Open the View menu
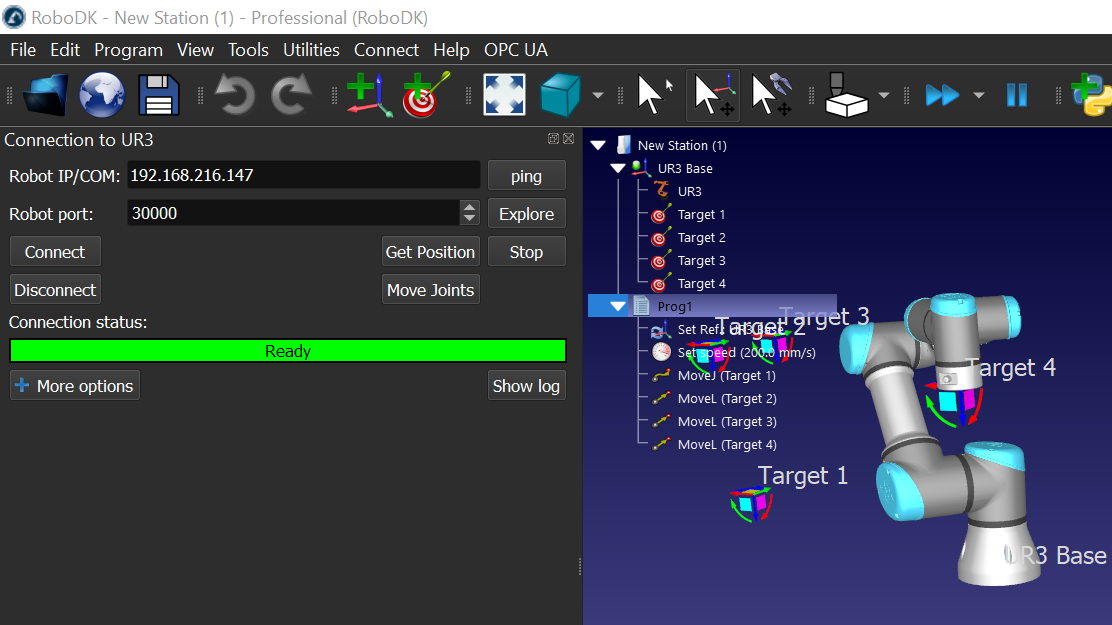Screen dimensions: 1112x625 coord(195,50)
